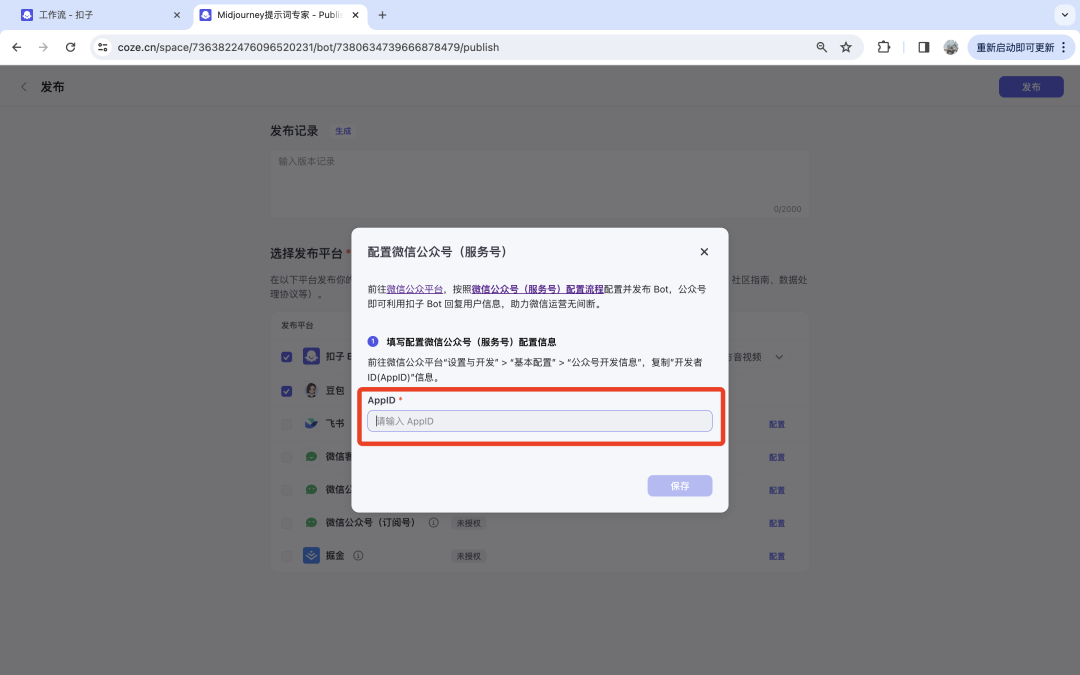Close the Midjourney提示词专家 tab
The height and width of the screenshot is (675, 1080).
(x=355, y=14)
